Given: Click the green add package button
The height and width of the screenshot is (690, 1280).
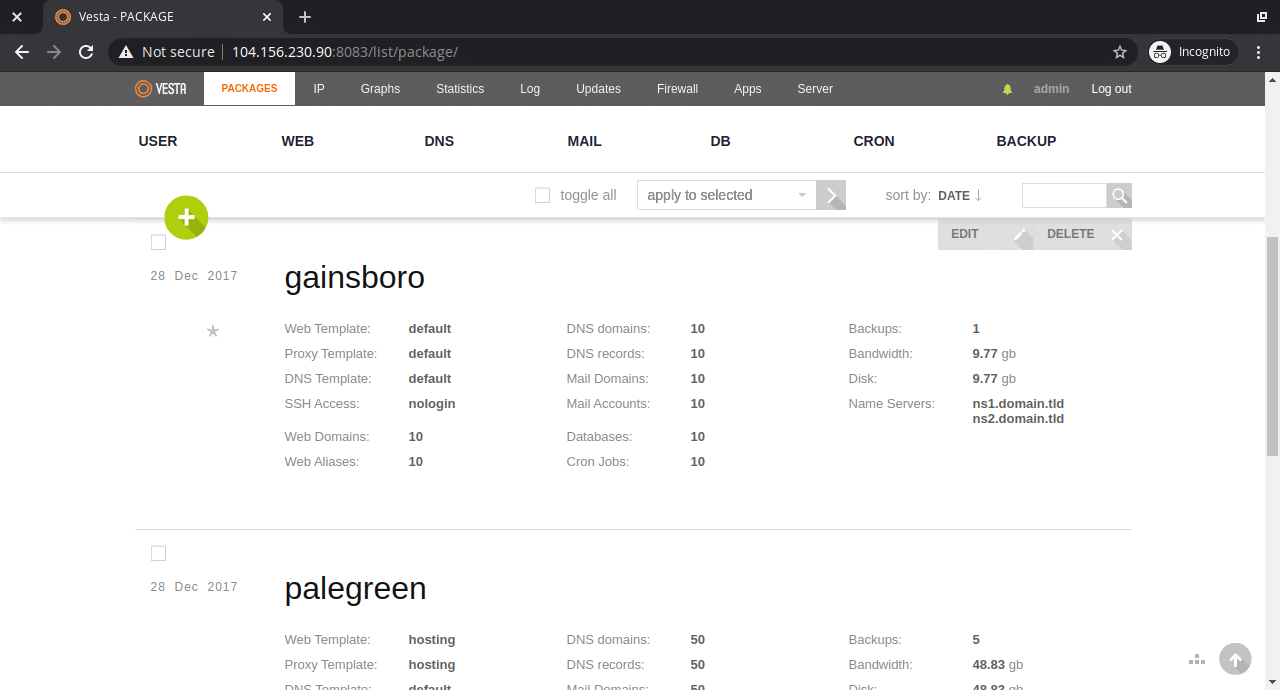Looking at the screenshot, I should [186, 217].
